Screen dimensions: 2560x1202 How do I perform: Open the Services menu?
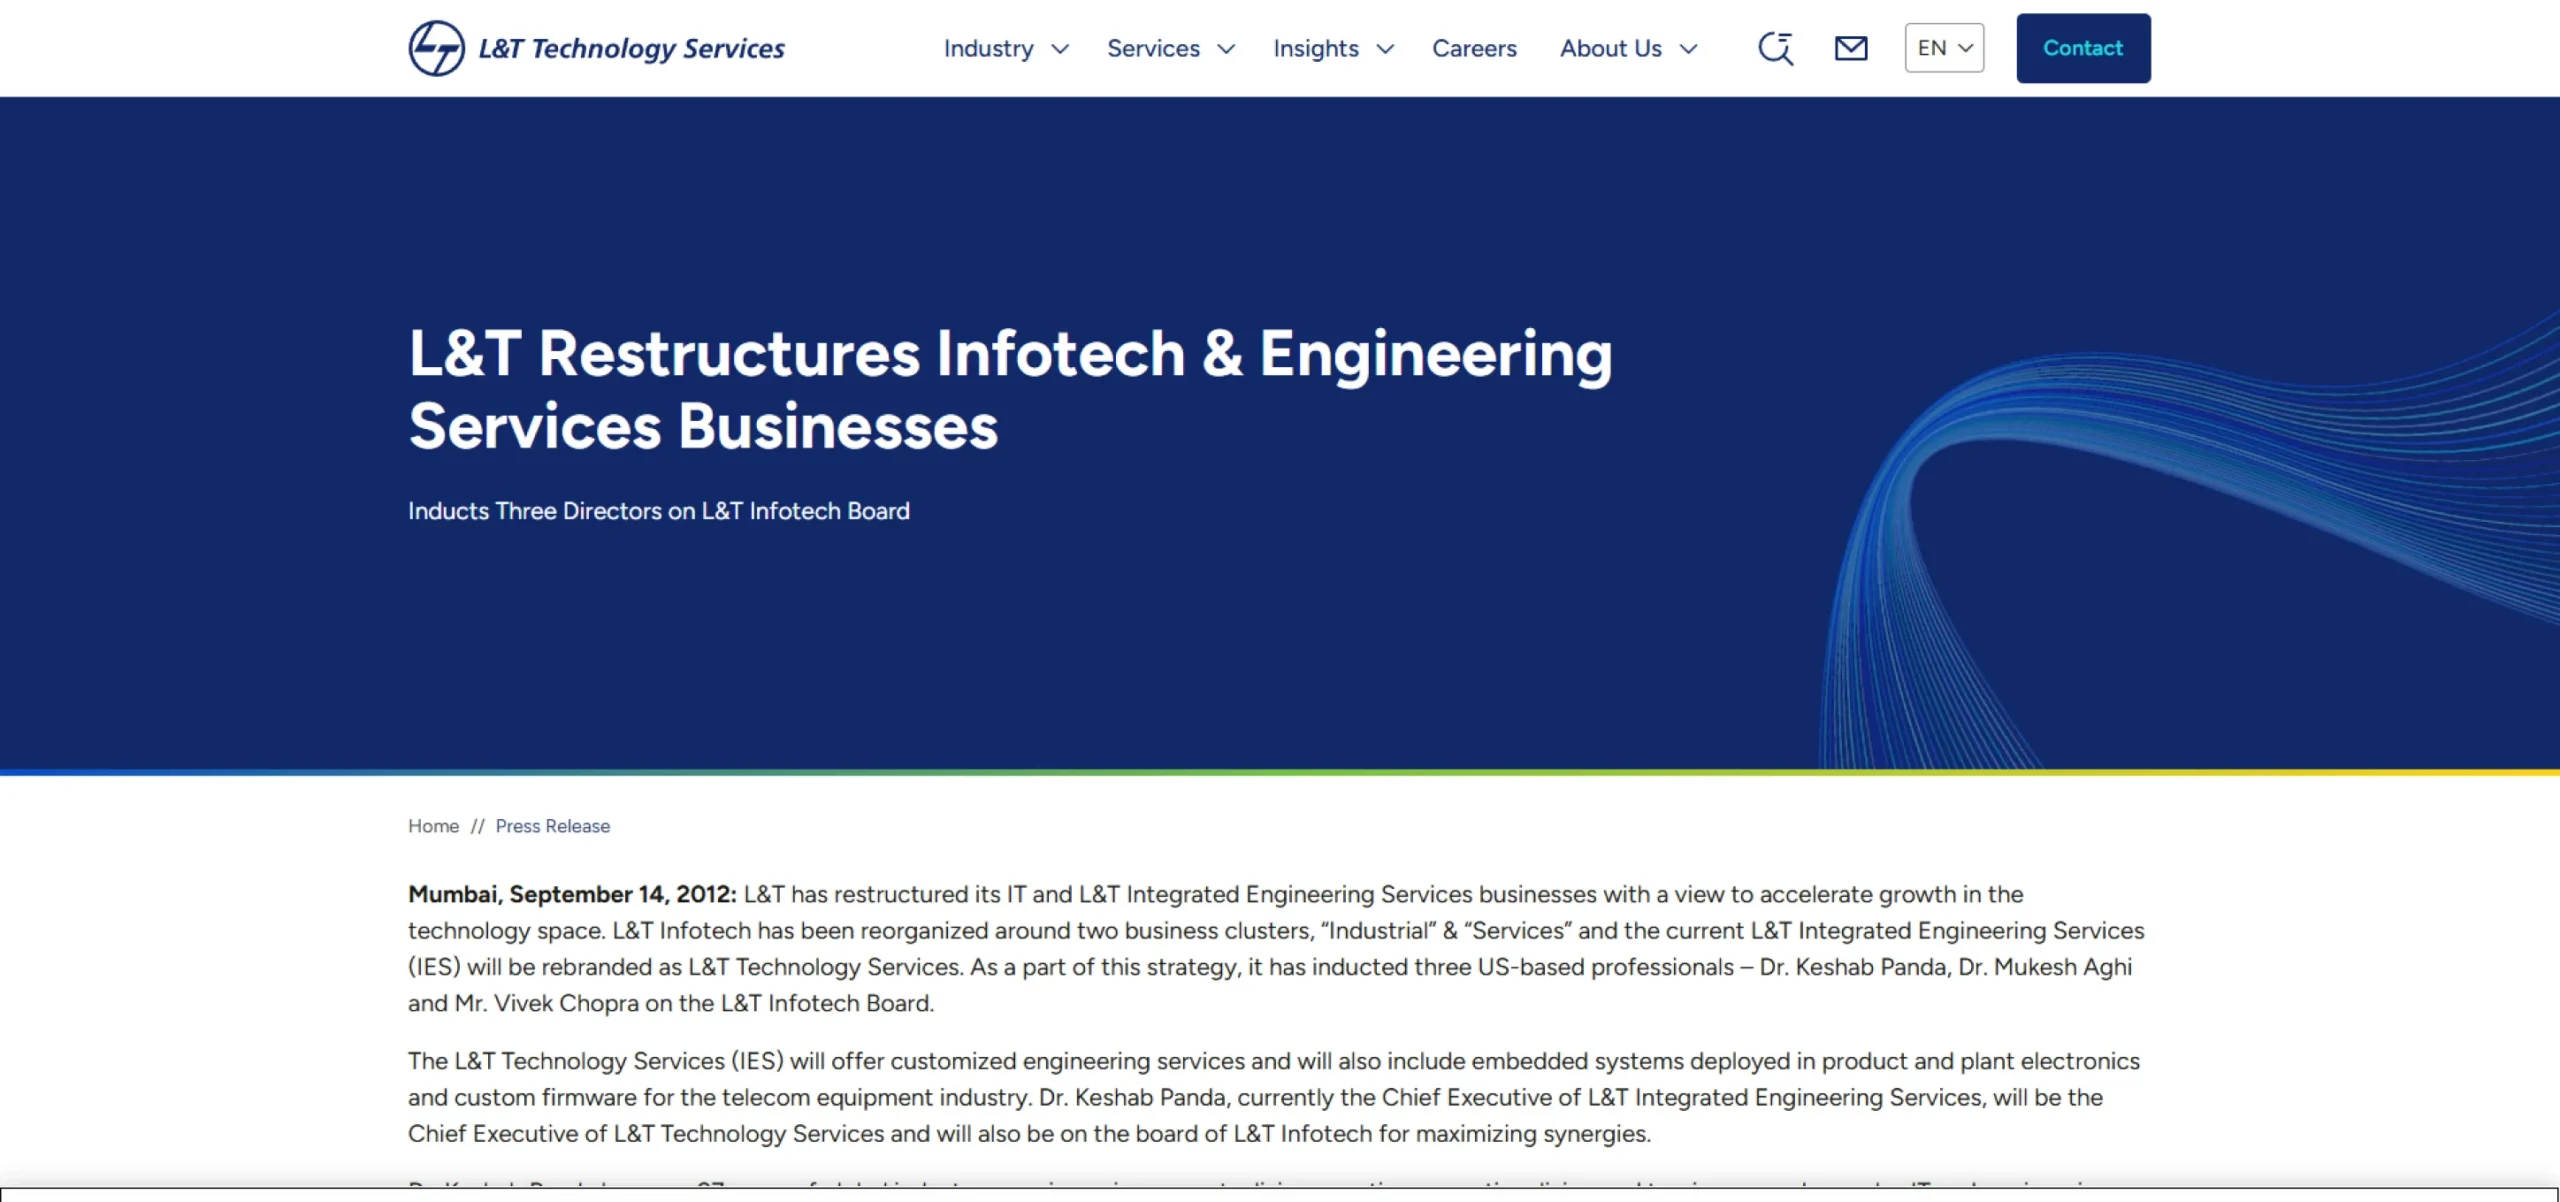[x=1153, y=47]
